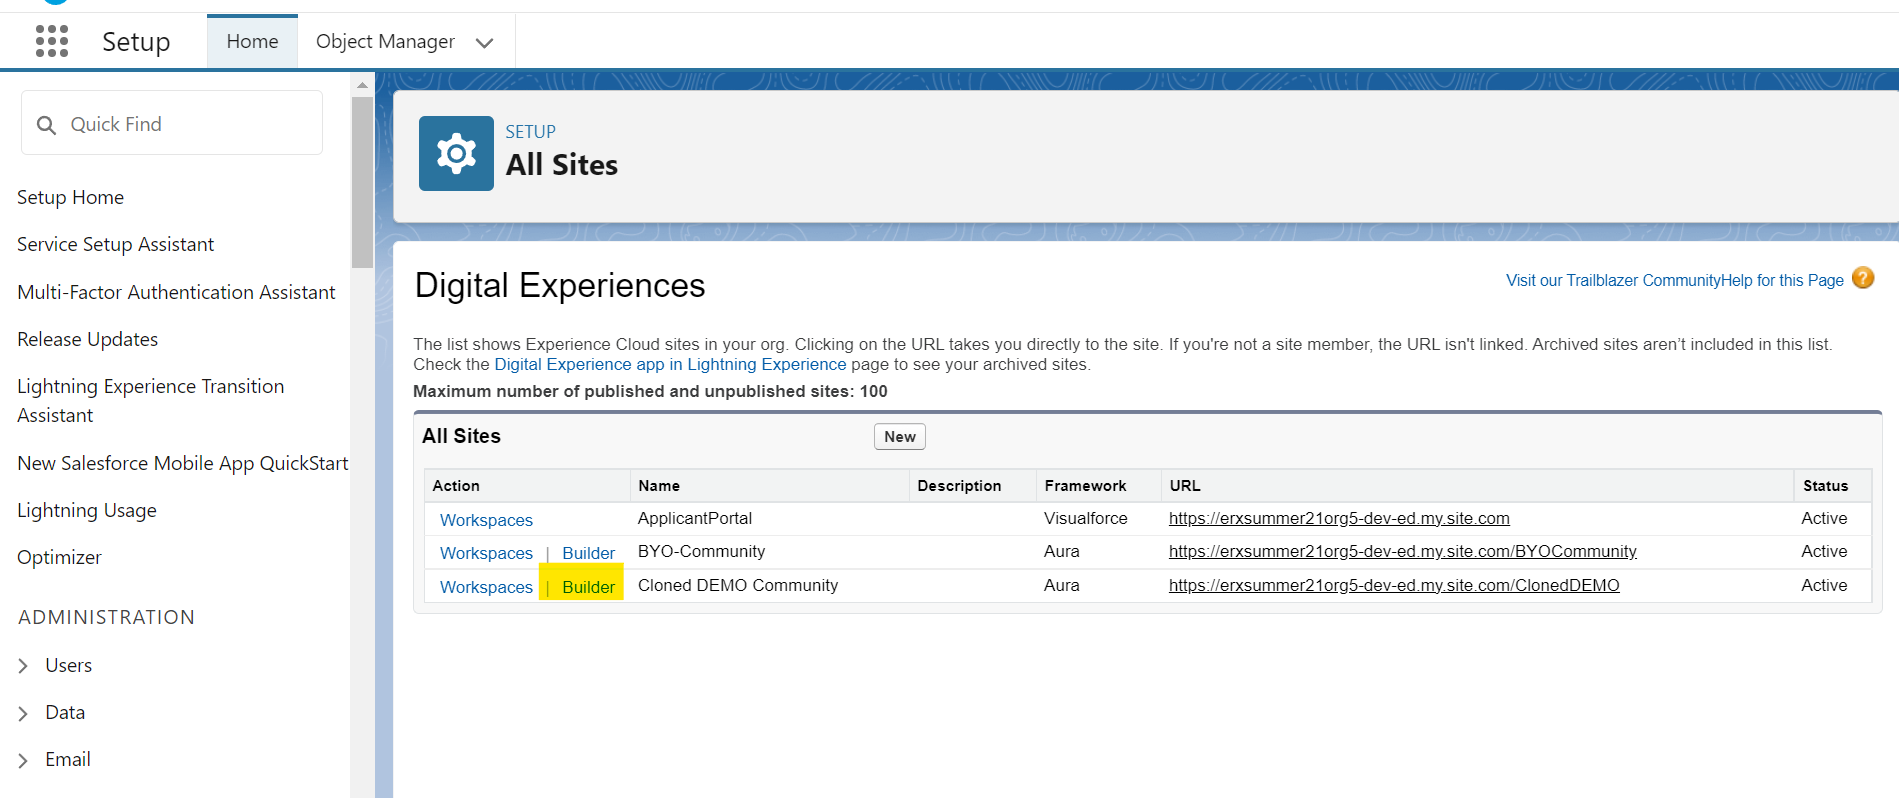This screenshot has height=798, width=1899.
Task: Open the App Launcher grid icon
Action: (x=52, y=41)
